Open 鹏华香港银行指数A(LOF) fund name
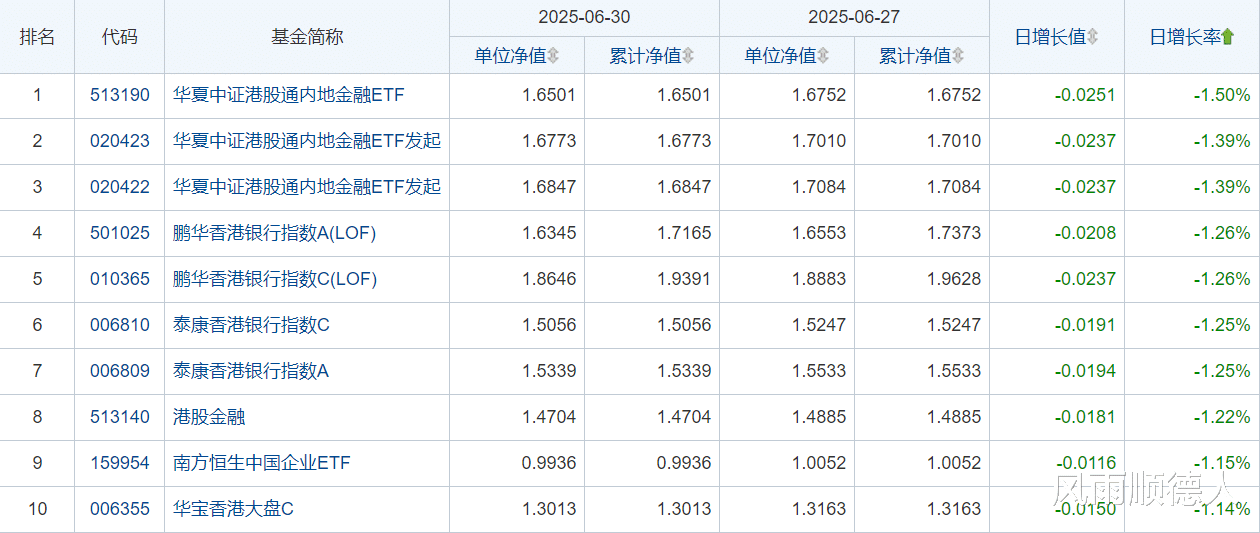This screenshot has height=533, width=1260. click(x=275, y=233)
